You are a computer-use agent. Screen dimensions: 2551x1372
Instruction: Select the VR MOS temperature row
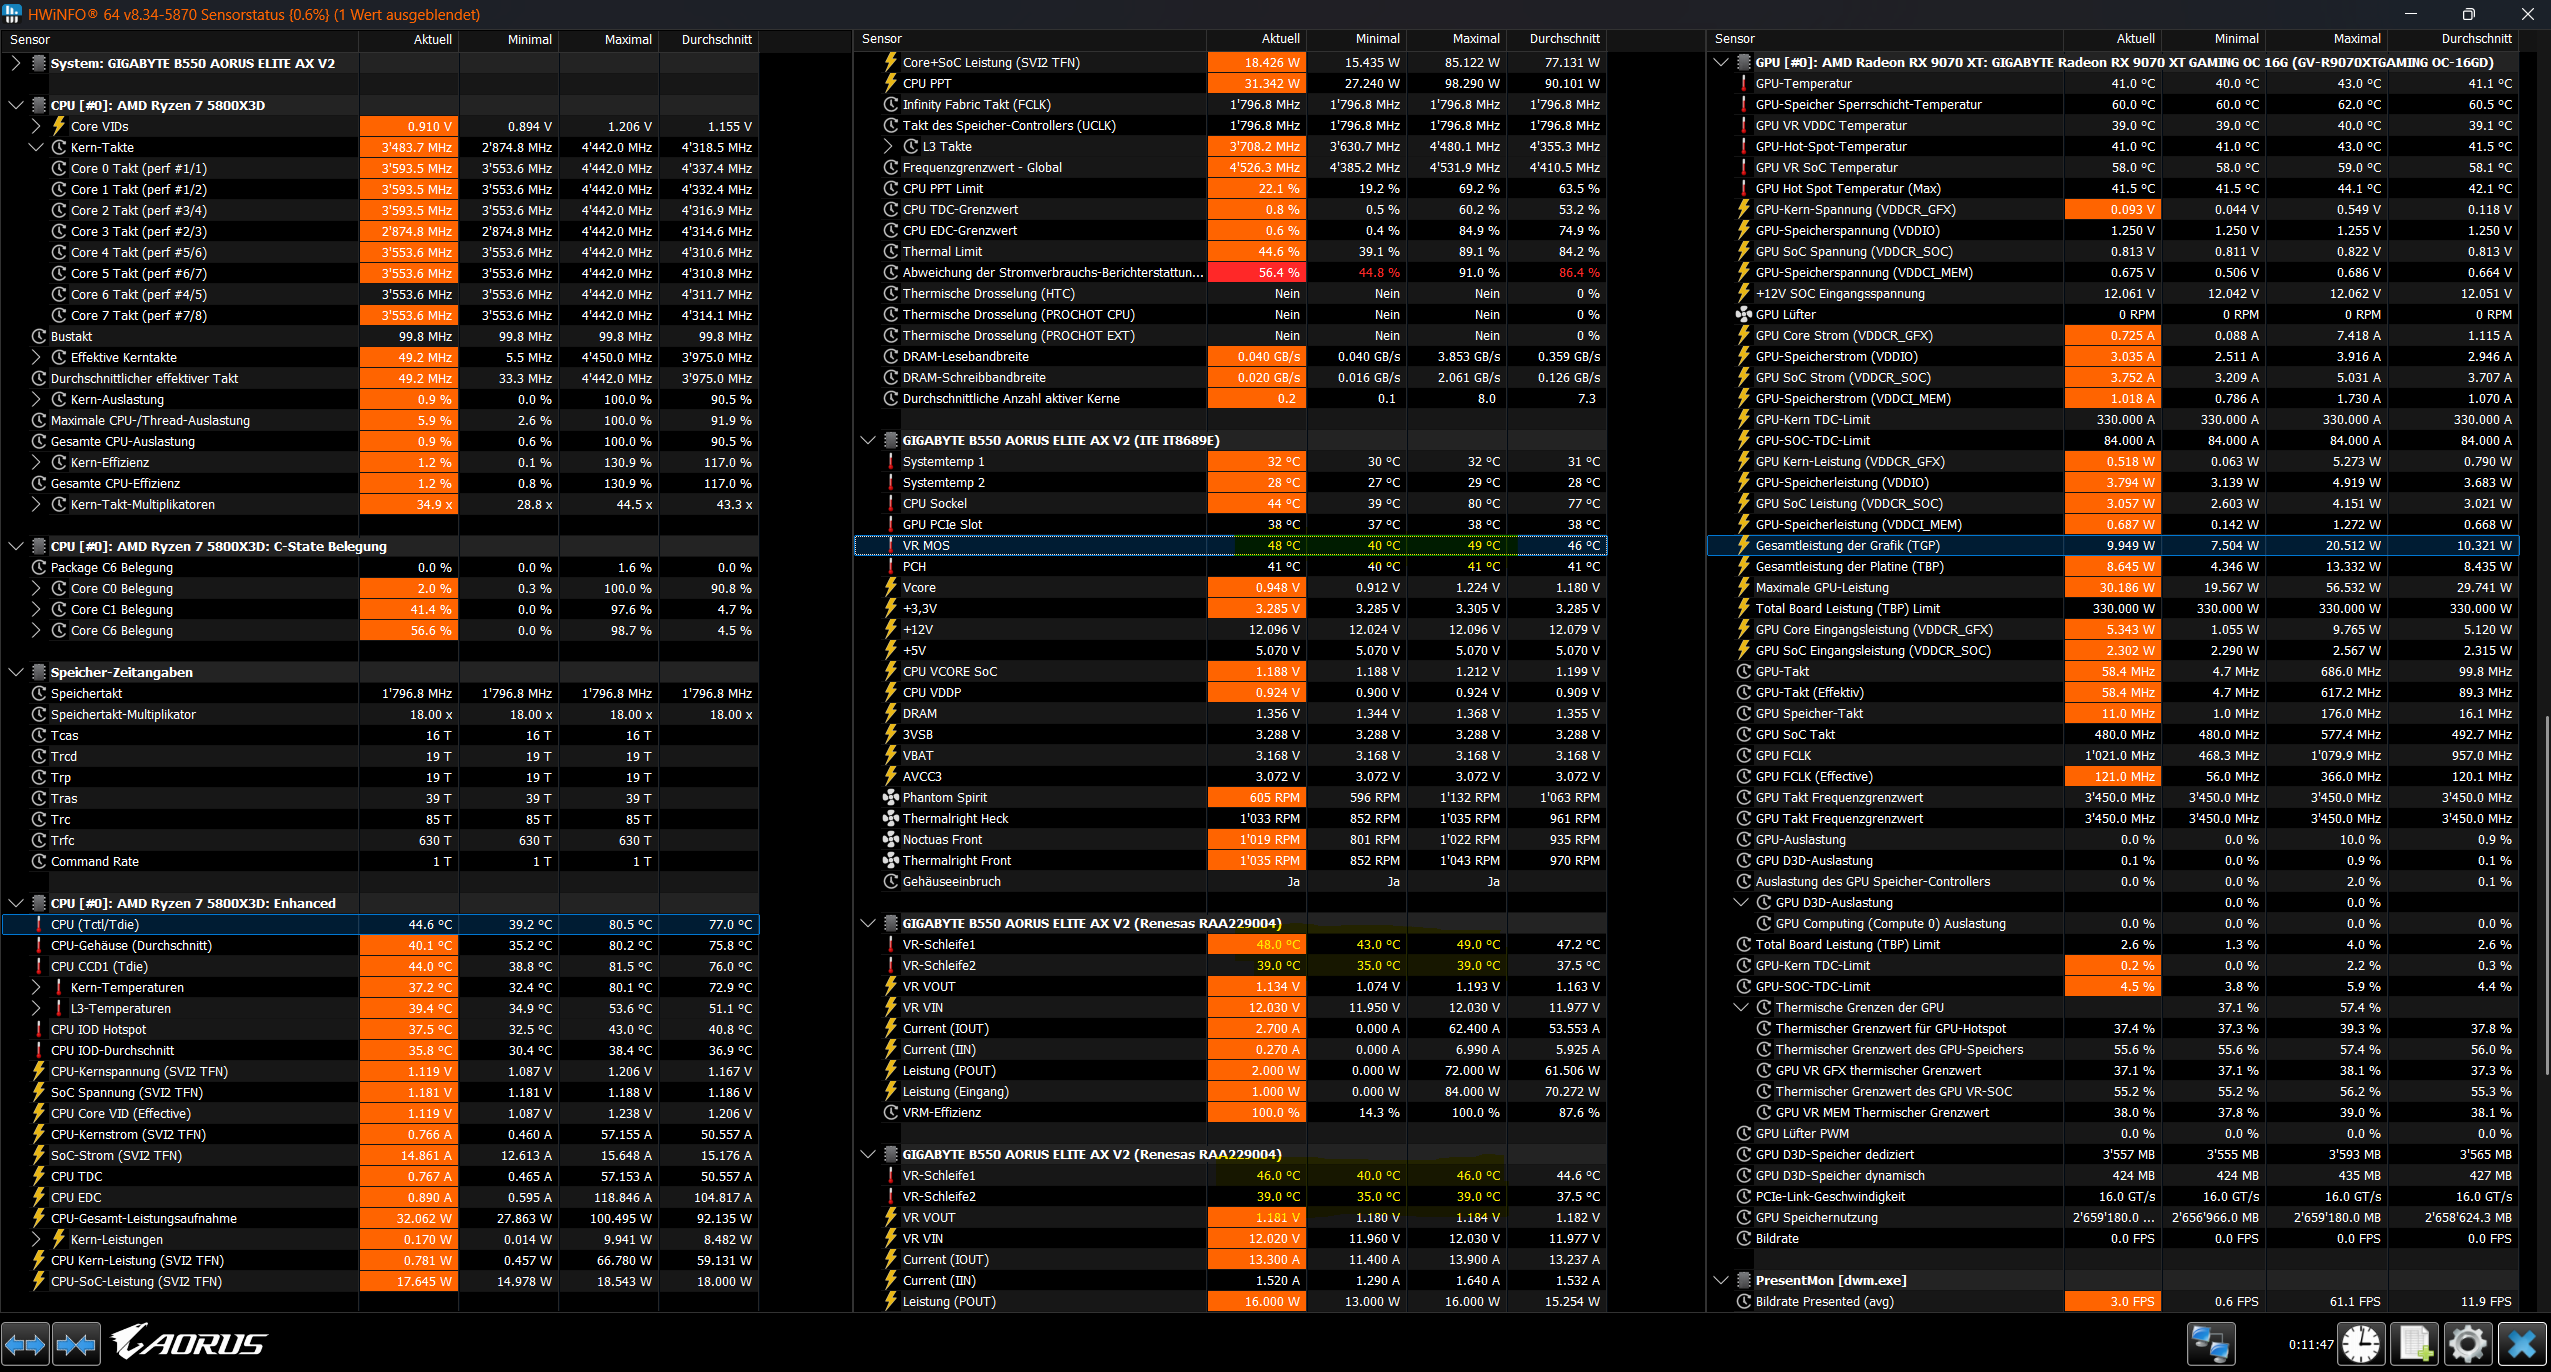(x=926, y=545)
